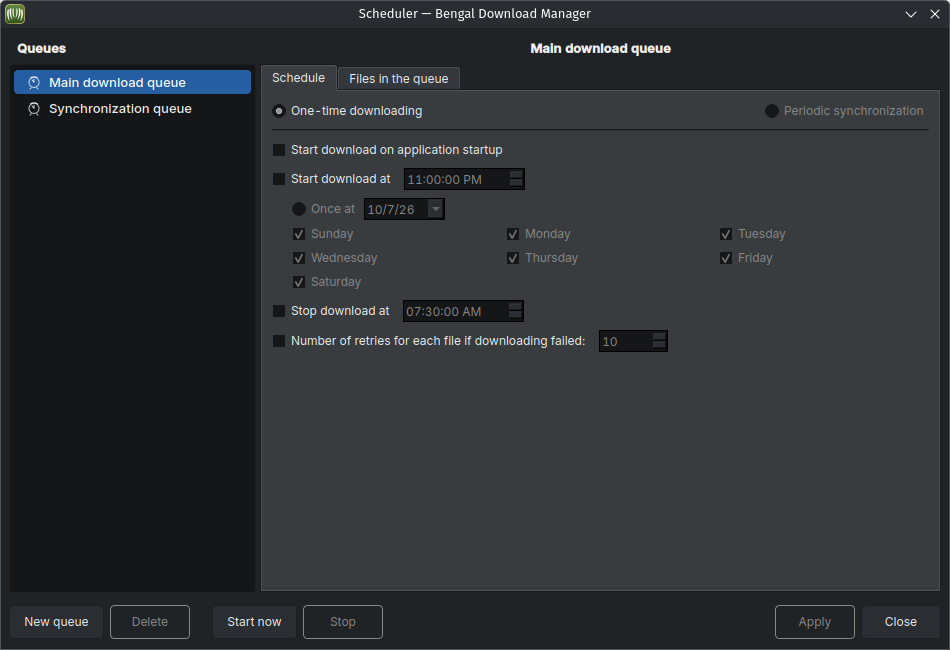
Task: Decrease retries count with the down arrow
Action: click(x=660, y=345)
